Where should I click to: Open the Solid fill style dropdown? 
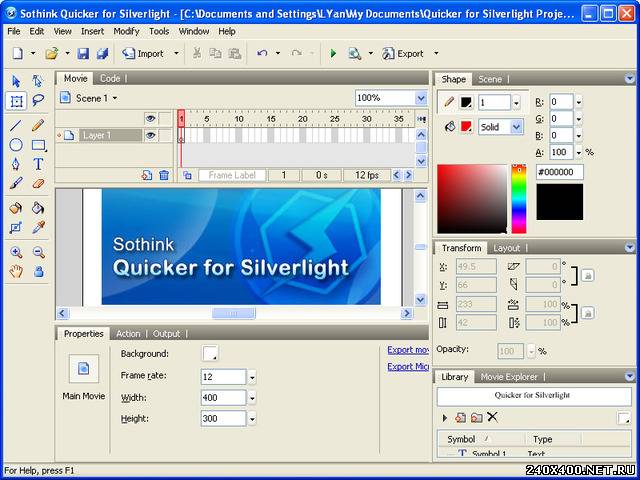tap(516, 127)
